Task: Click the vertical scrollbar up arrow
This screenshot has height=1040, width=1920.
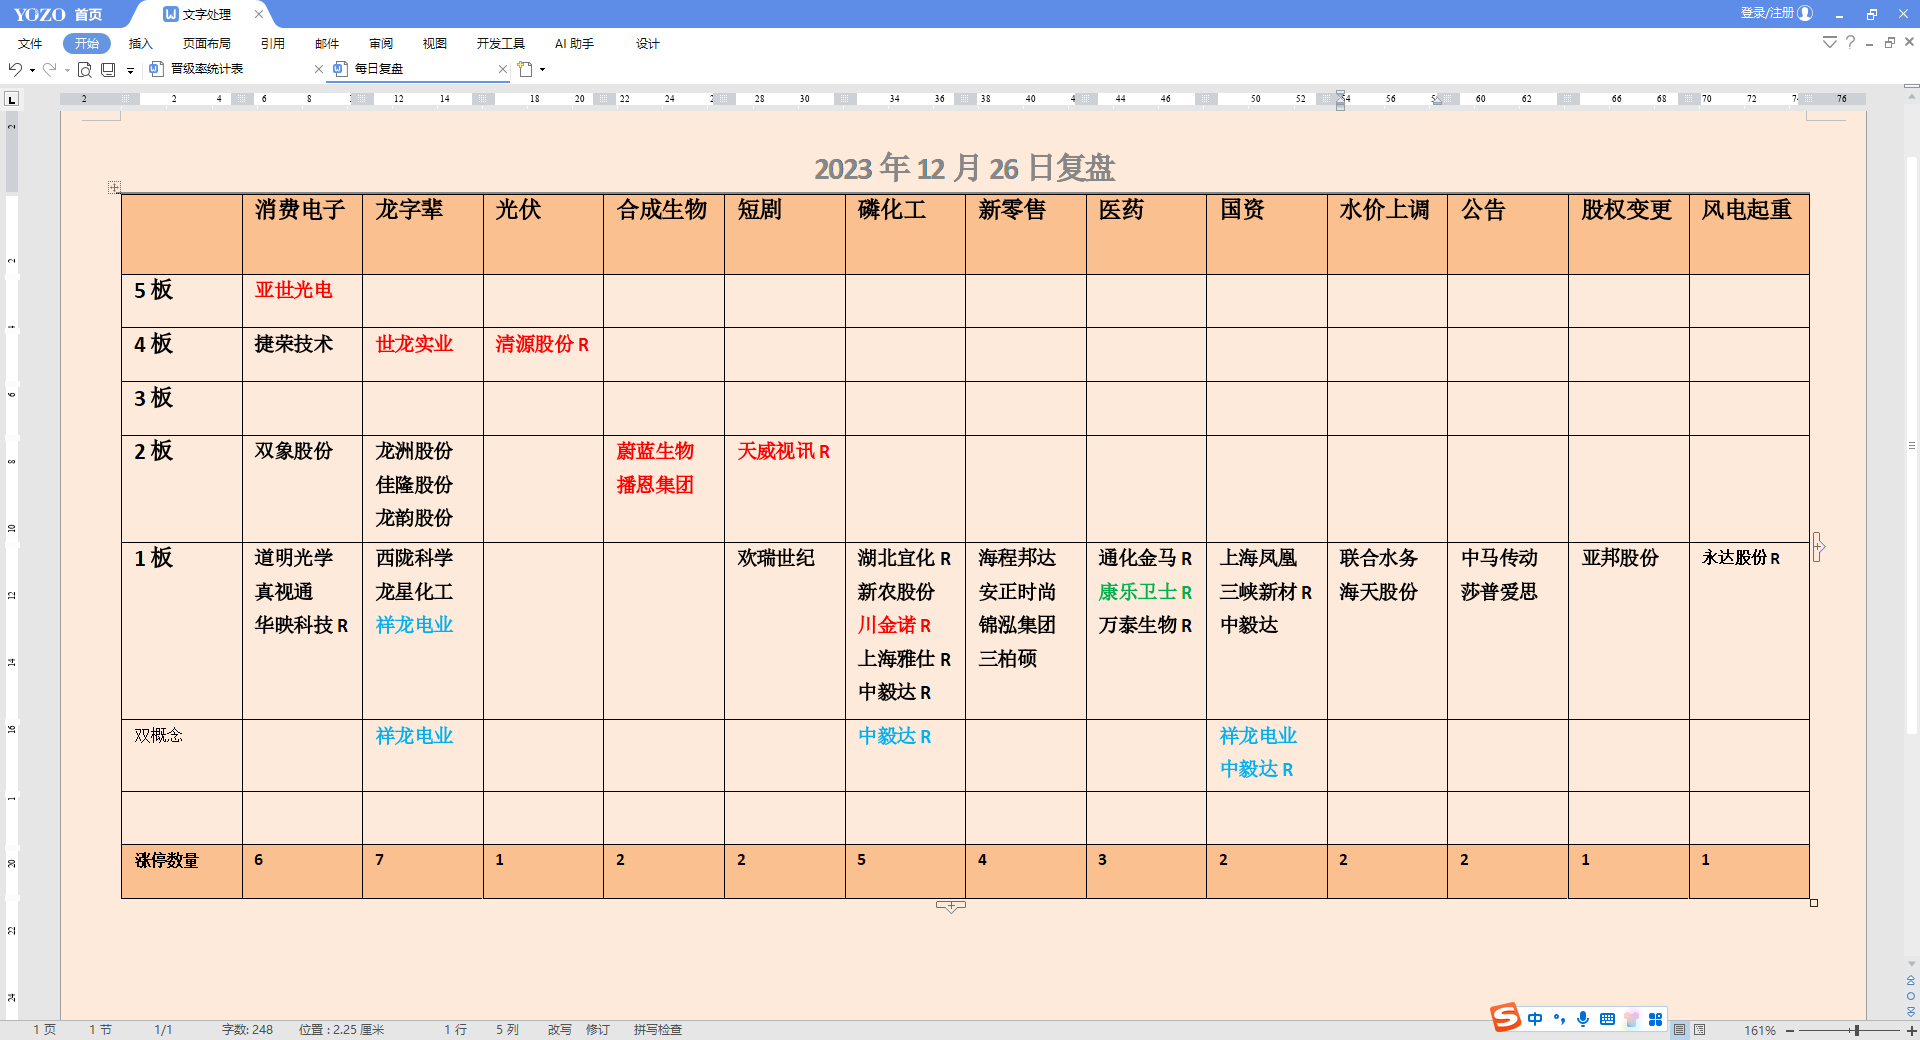Action: pos(1911,97)
